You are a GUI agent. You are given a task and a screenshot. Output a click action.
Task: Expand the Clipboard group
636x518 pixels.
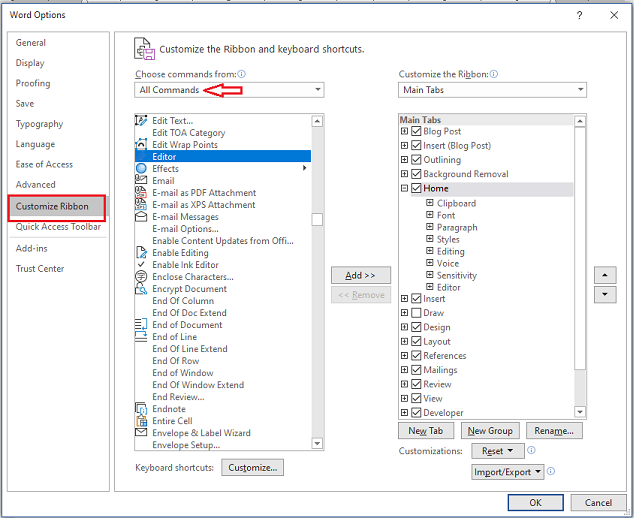pos(430,203)
